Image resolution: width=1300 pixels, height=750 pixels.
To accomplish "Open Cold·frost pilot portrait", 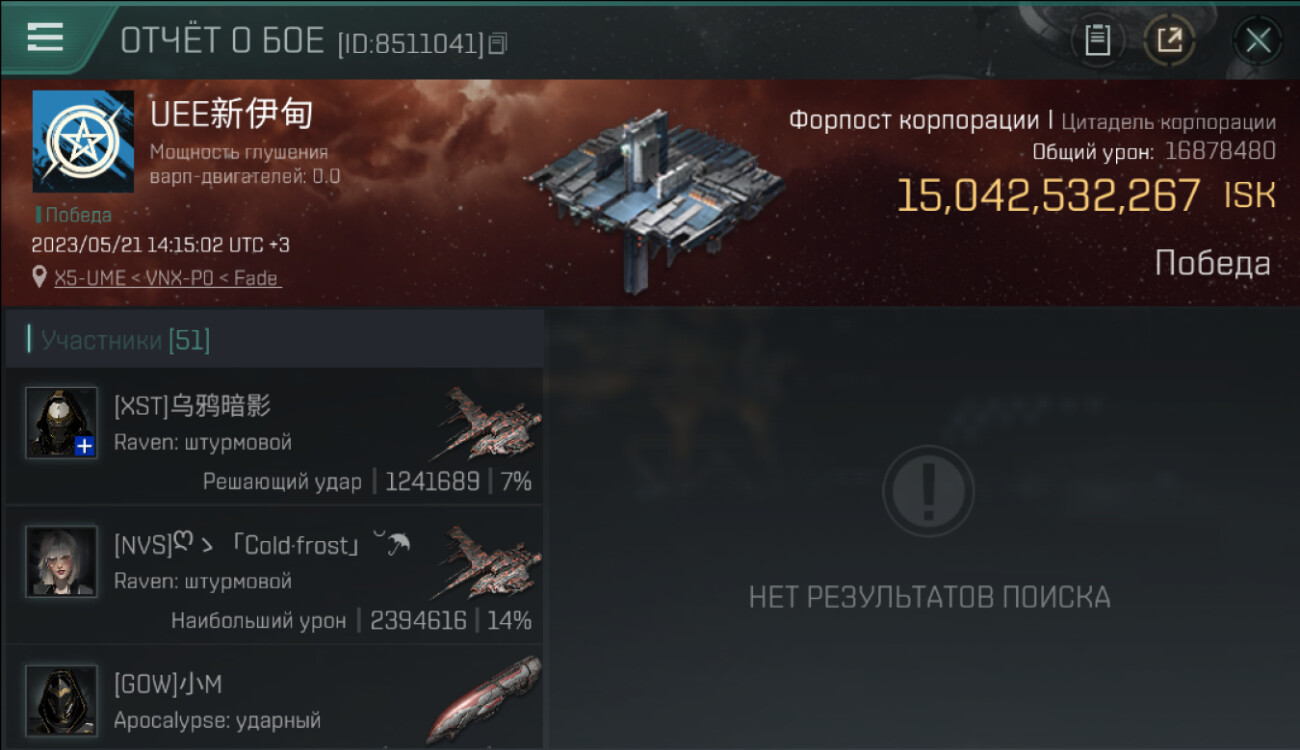I will tap(62, 562).
